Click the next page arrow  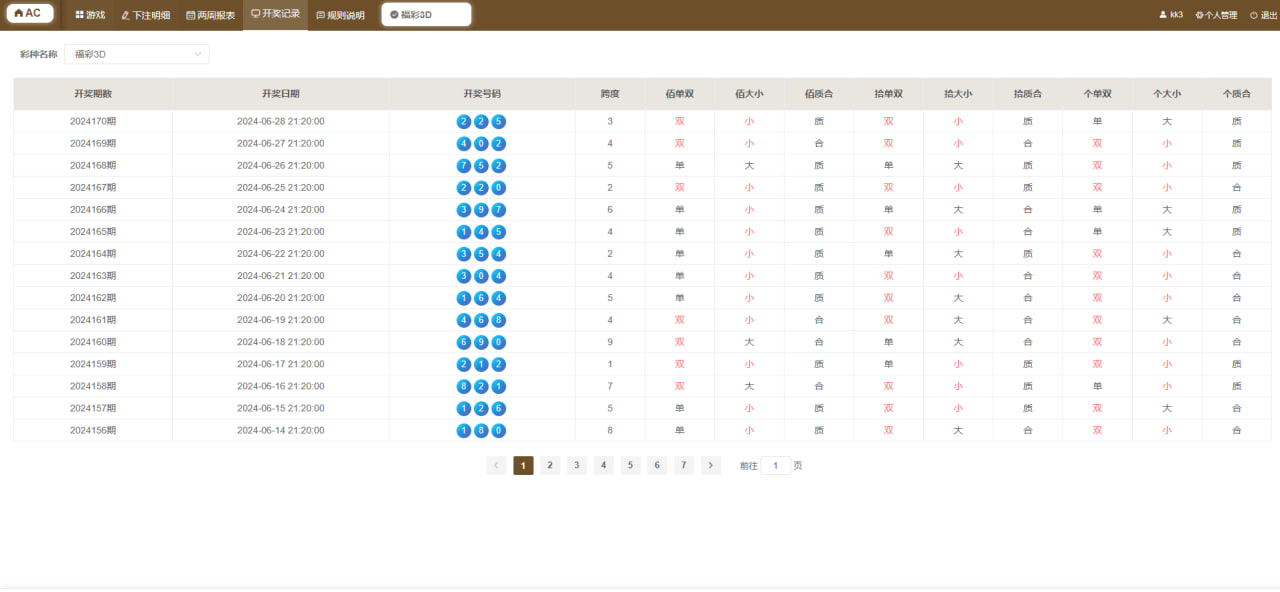(x=710, y=465)
